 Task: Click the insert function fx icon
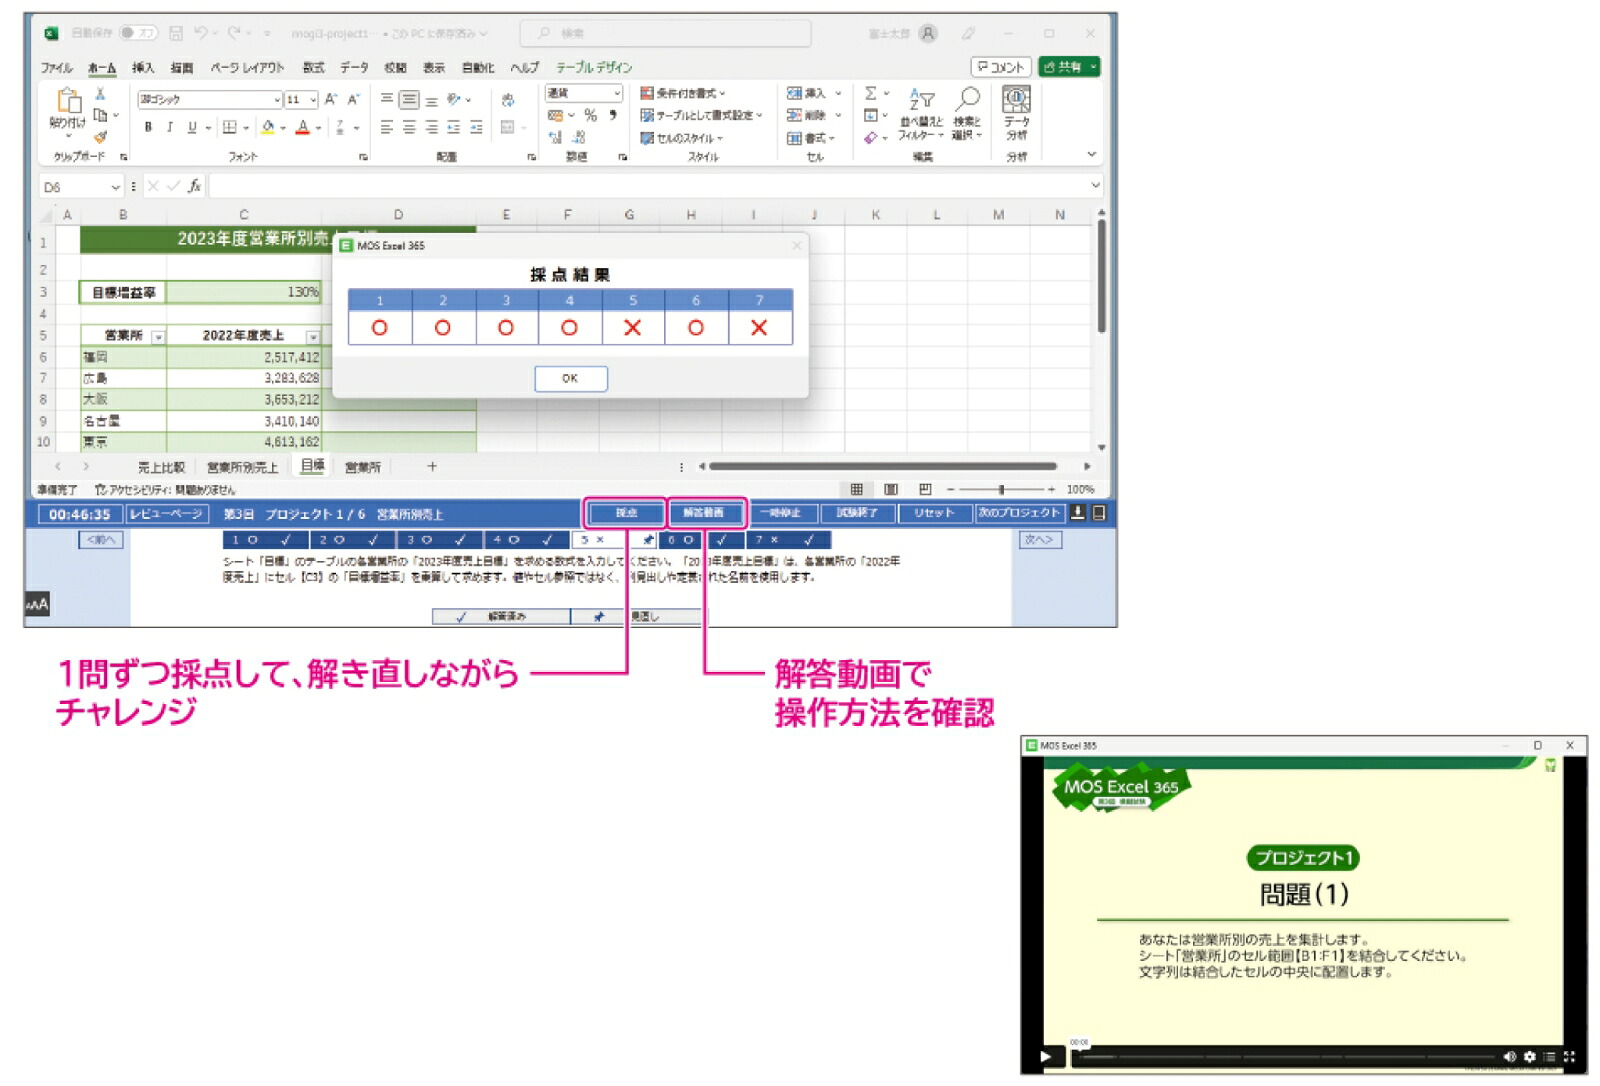coord(194,186)
